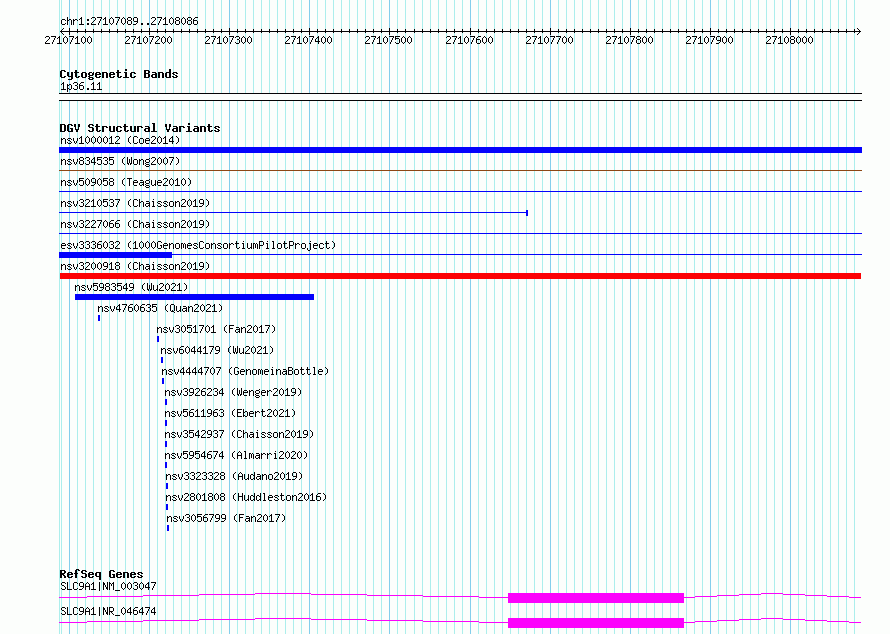Click ruler position 27107900
The width and height of the screenshot is (890, 634).
click(x=710, y=40)
